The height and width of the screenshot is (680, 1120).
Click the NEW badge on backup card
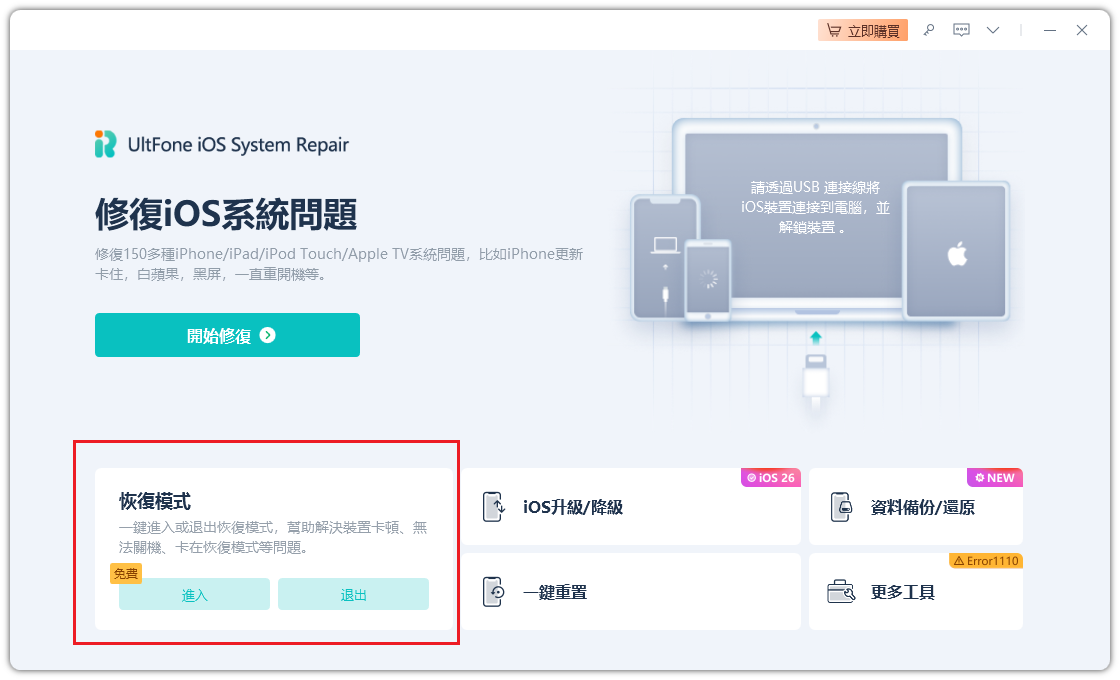point(994,477)
